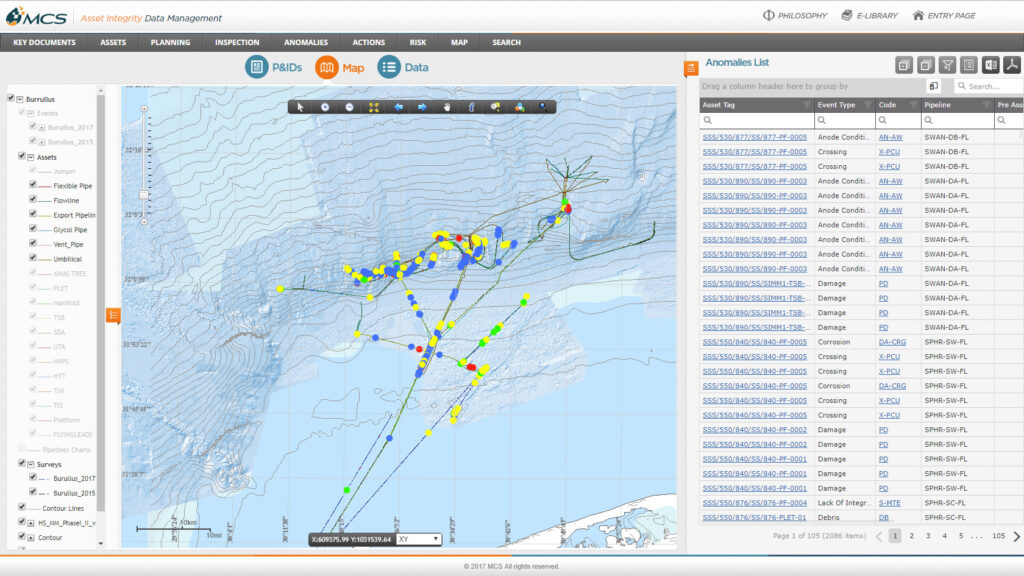This screenshot has width=1024, height=576.
Task: Switch to the Data view tab
Action: (x=403, y=67)
